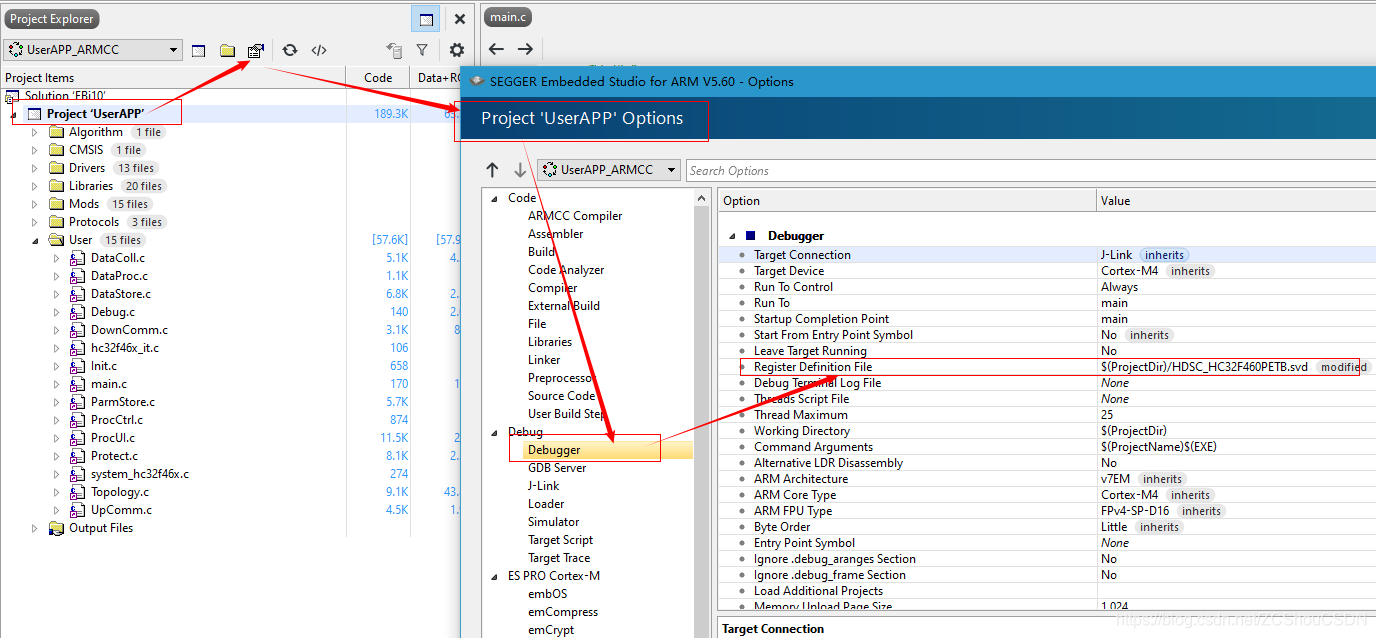Open the filter funnel icon in Project Explorer
Viewport: 1376px width, 638px height.
click(x=422, y=50)
